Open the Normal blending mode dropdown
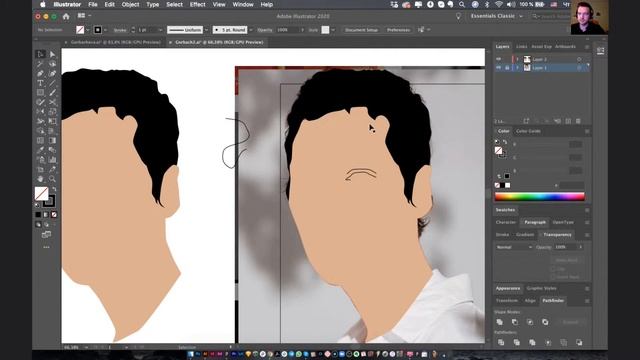This screenshot has height=360, width=640. click(x=514, y=247)
